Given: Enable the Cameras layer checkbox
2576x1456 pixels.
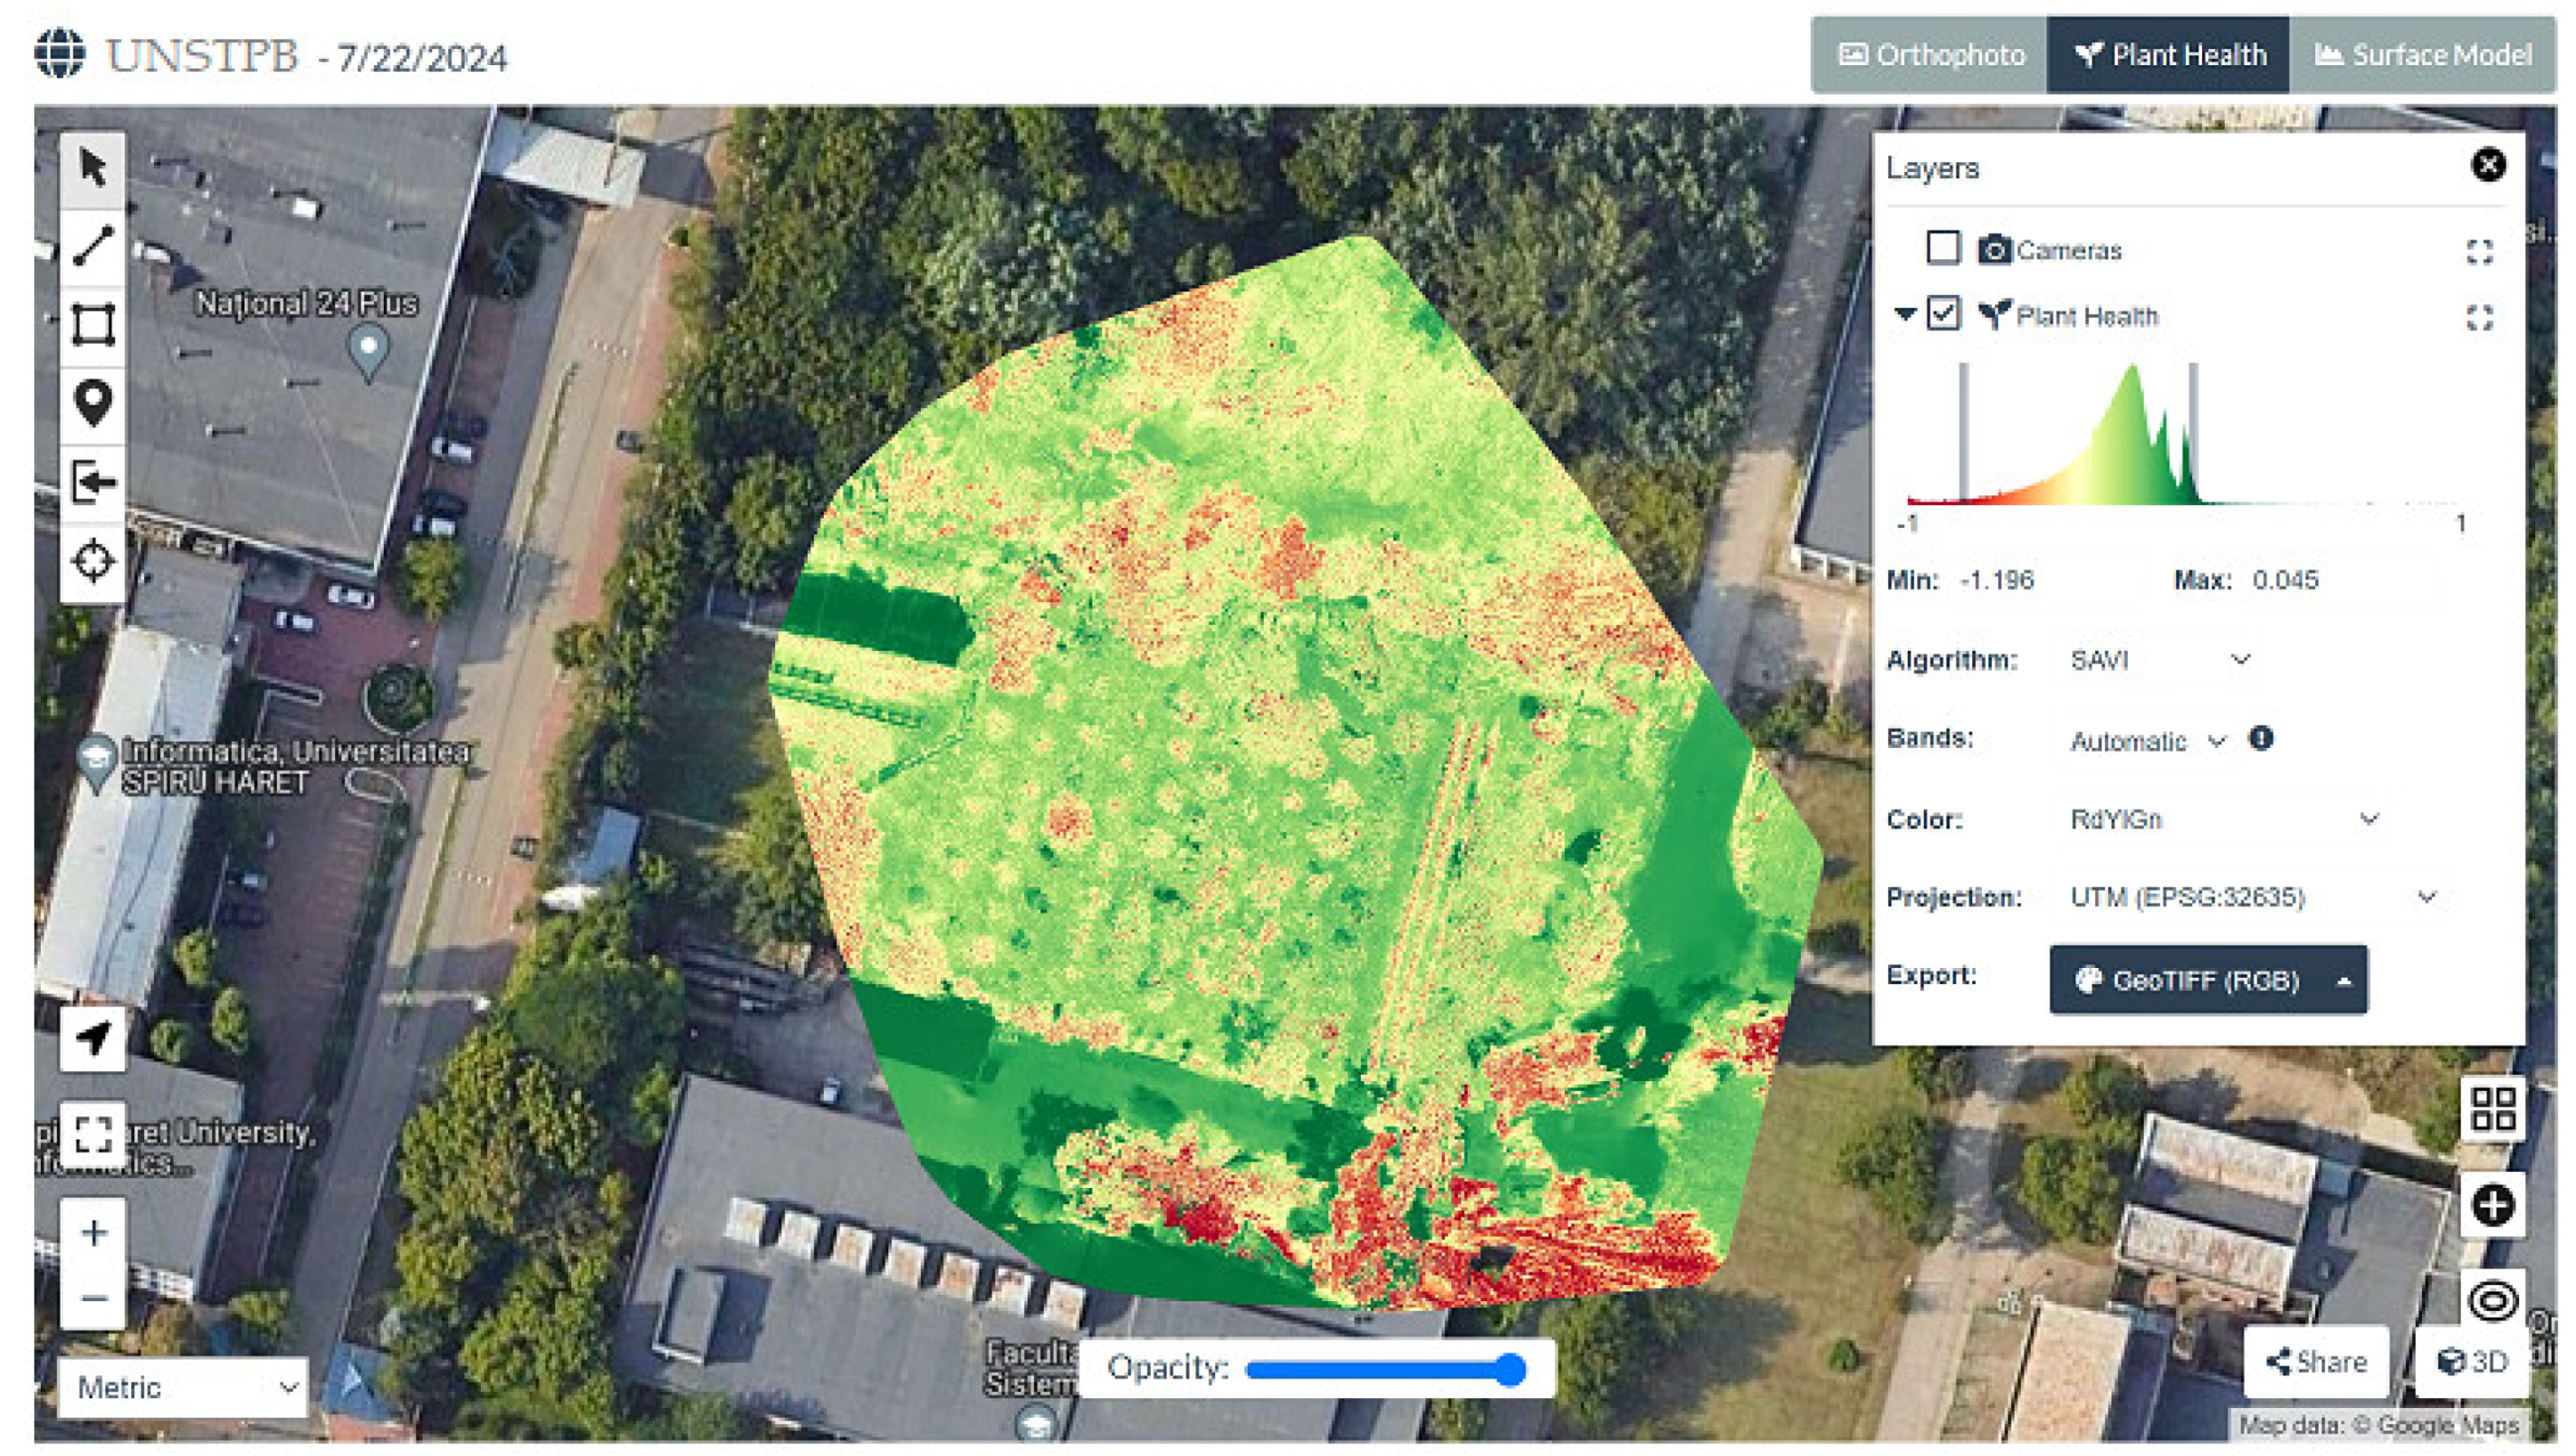Looking at the screenshot, I should pyautogui.click(x=1942, y=248).
